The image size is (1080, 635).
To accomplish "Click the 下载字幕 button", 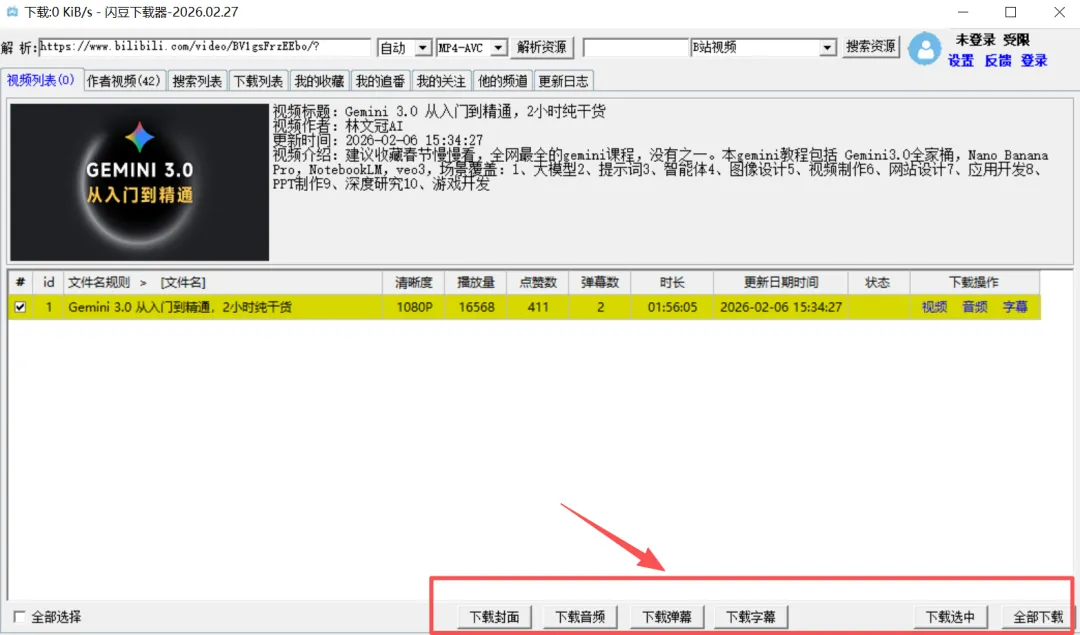I will coord(751,616).
